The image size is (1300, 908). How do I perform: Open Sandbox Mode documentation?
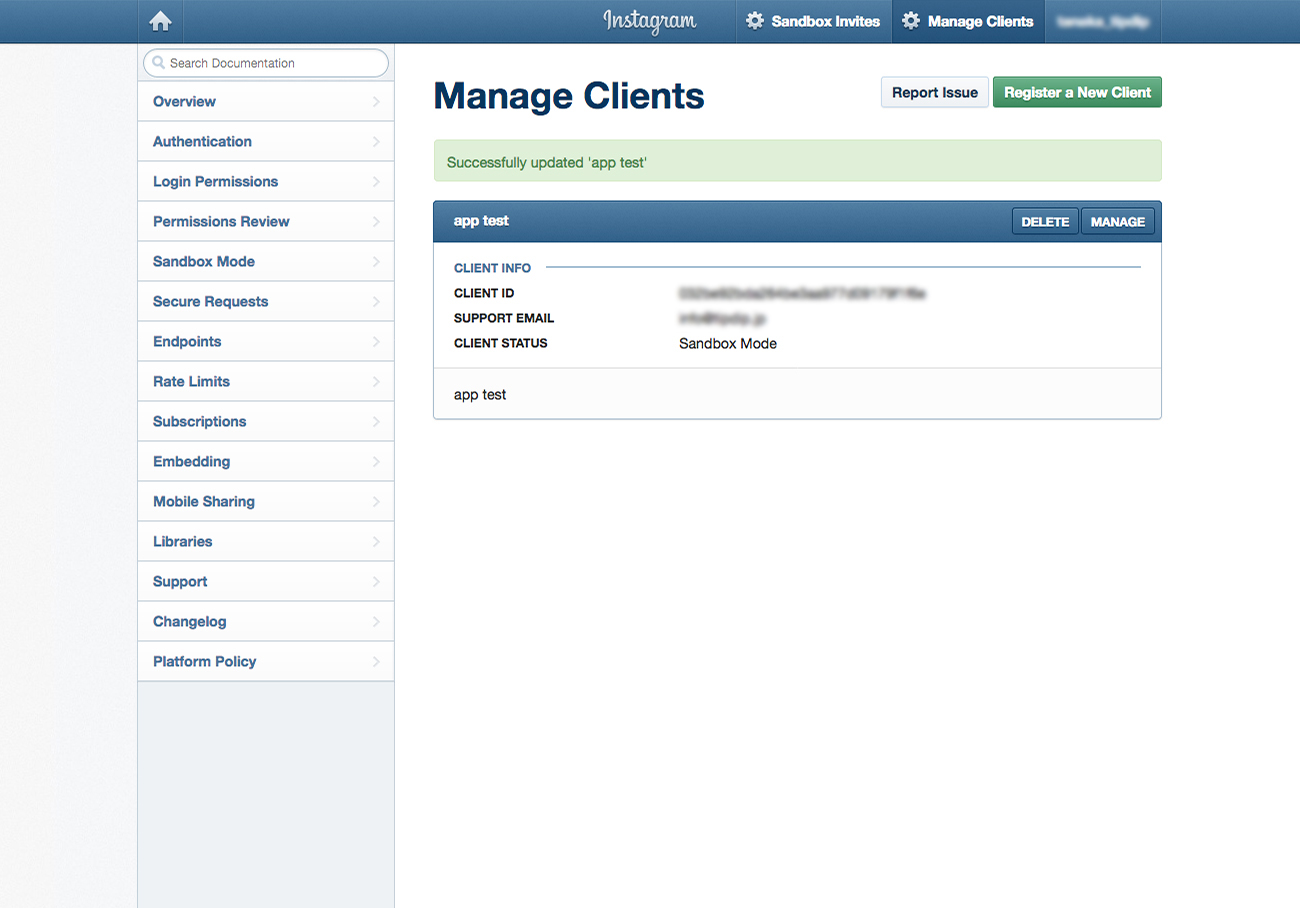click(x=266, y=261)
